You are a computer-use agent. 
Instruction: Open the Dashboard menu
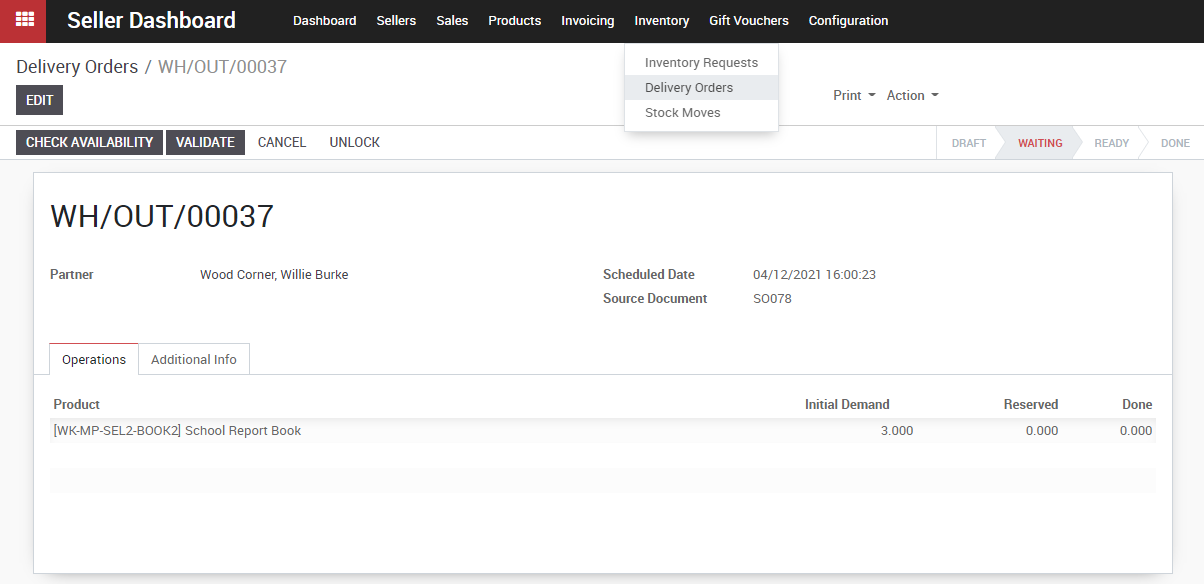coord(325,20)
